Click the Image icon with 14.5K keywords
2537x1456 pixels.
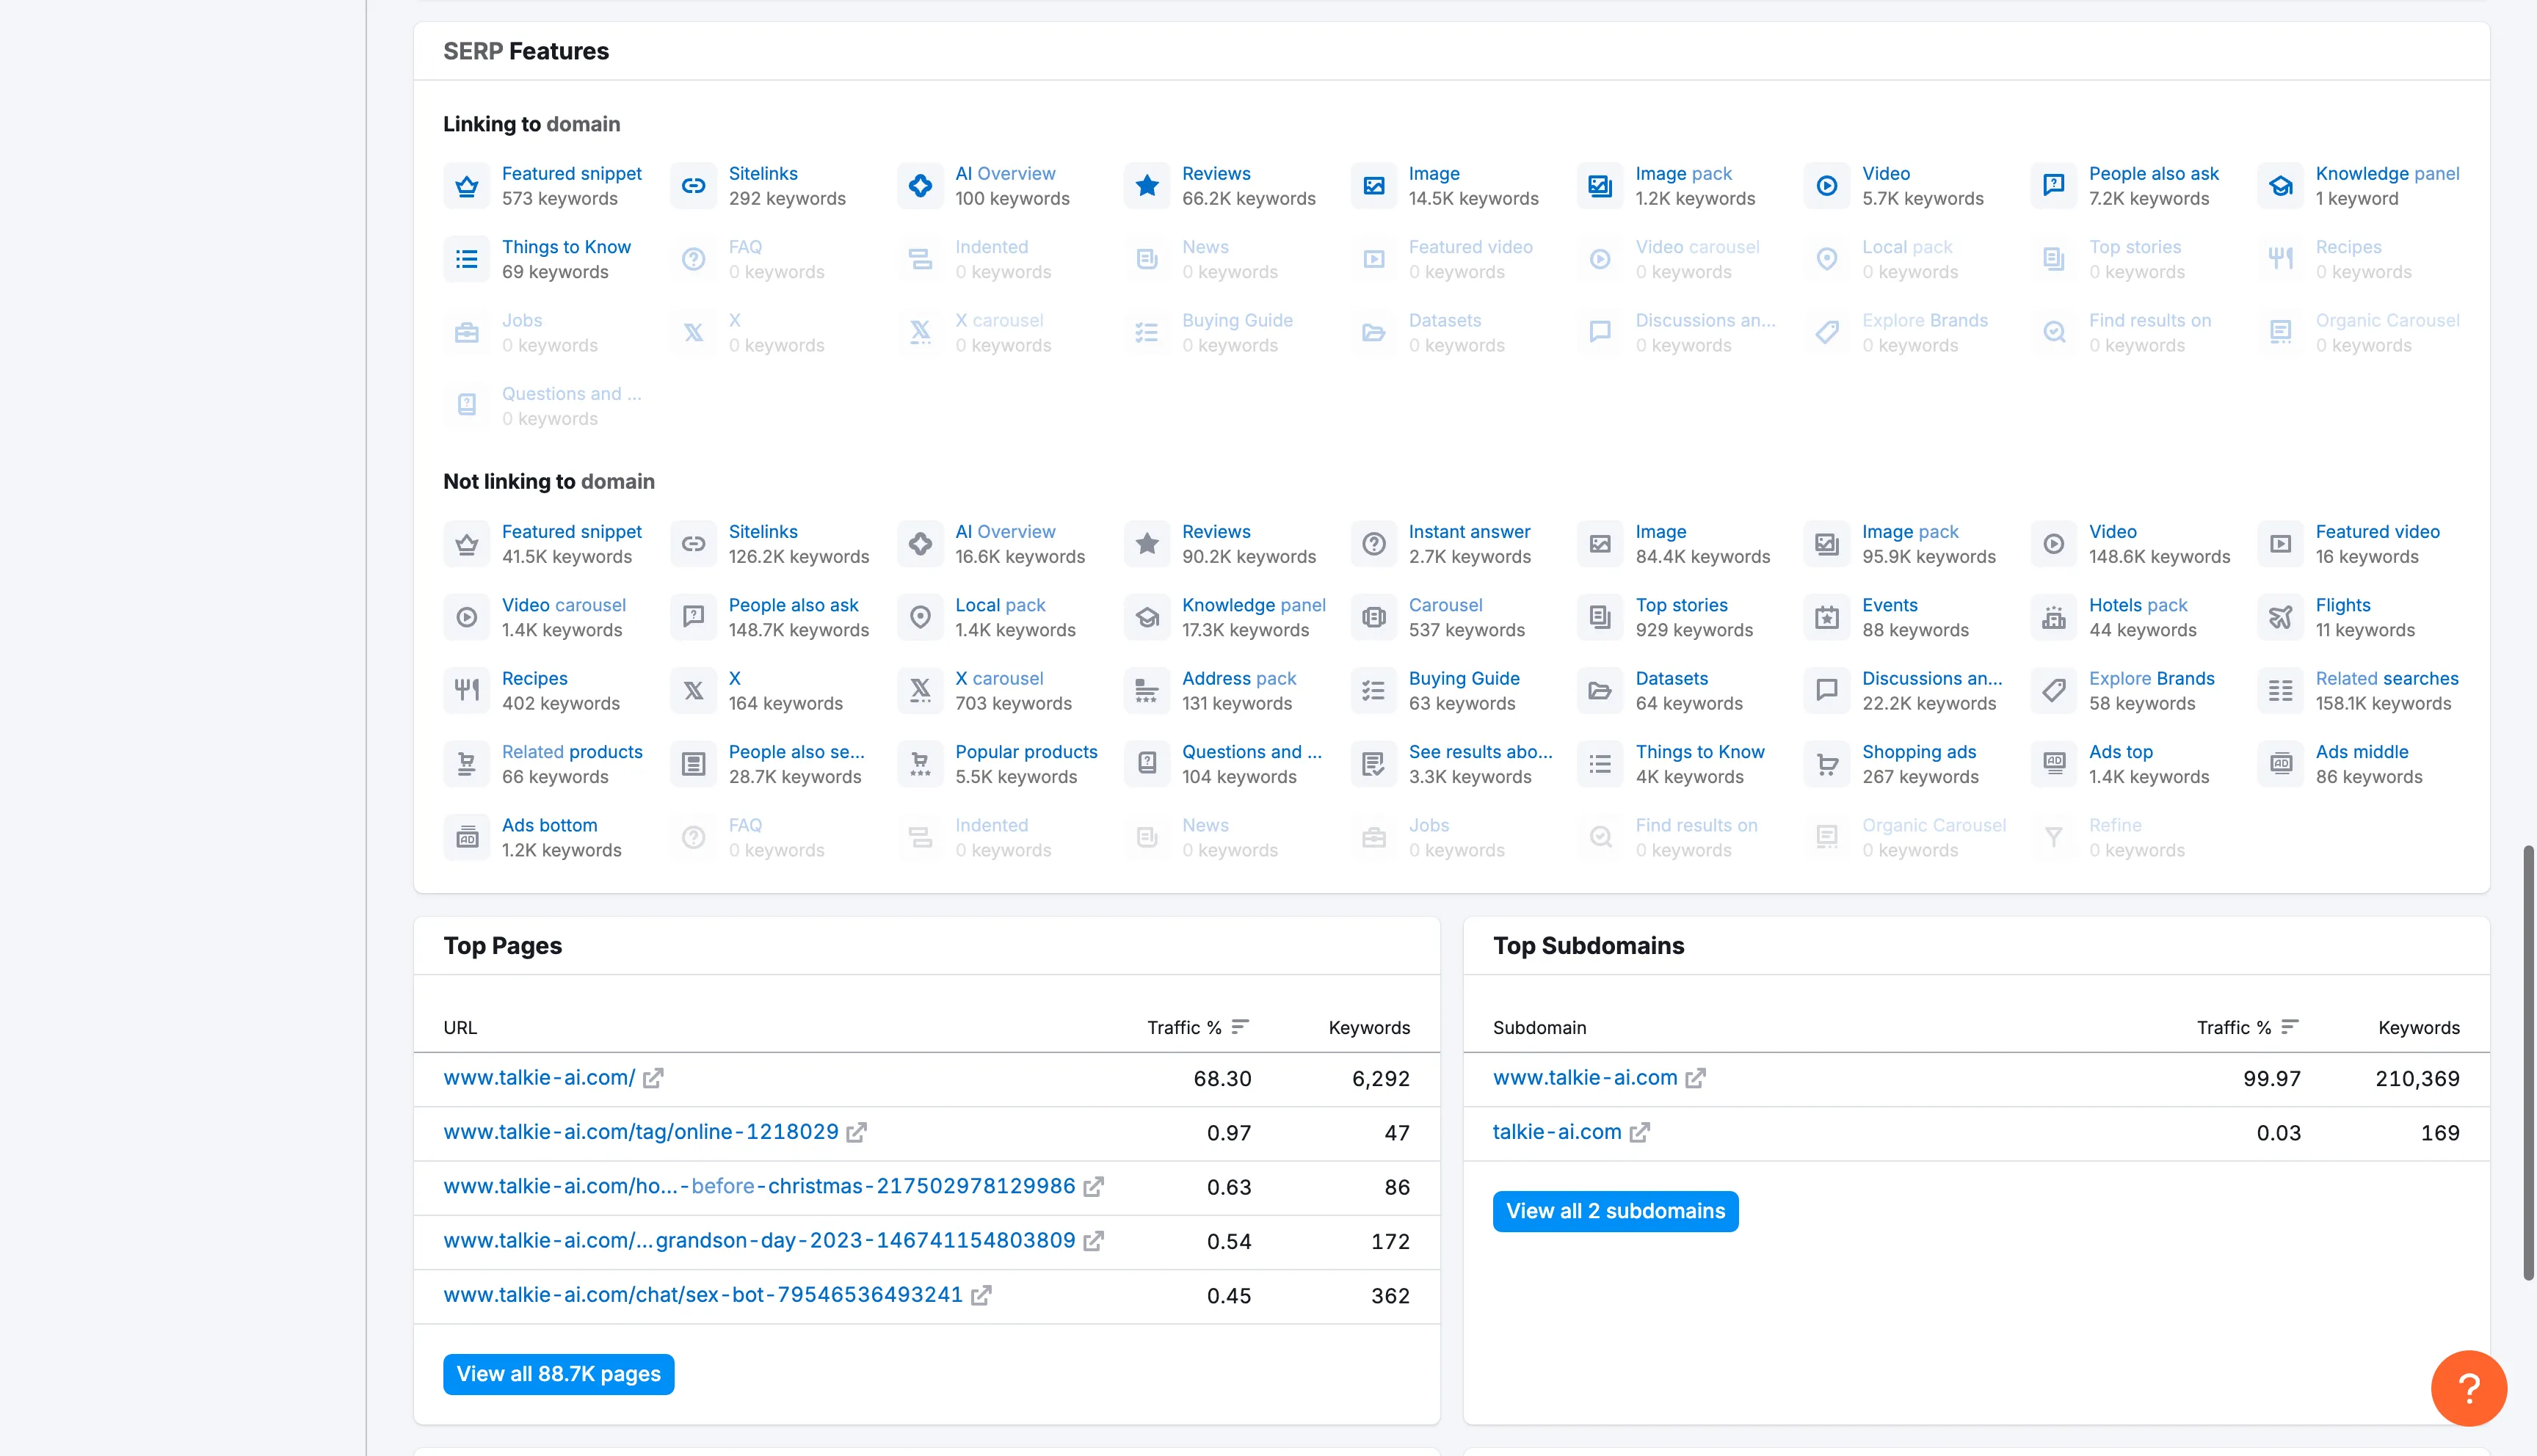click(x=1374, y=186)
